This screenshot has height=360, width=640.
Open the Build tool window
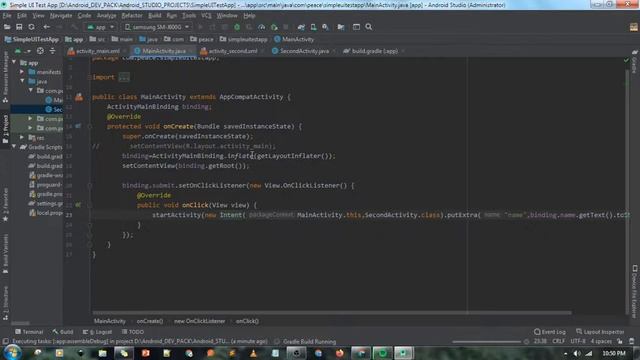pos(63,332)
